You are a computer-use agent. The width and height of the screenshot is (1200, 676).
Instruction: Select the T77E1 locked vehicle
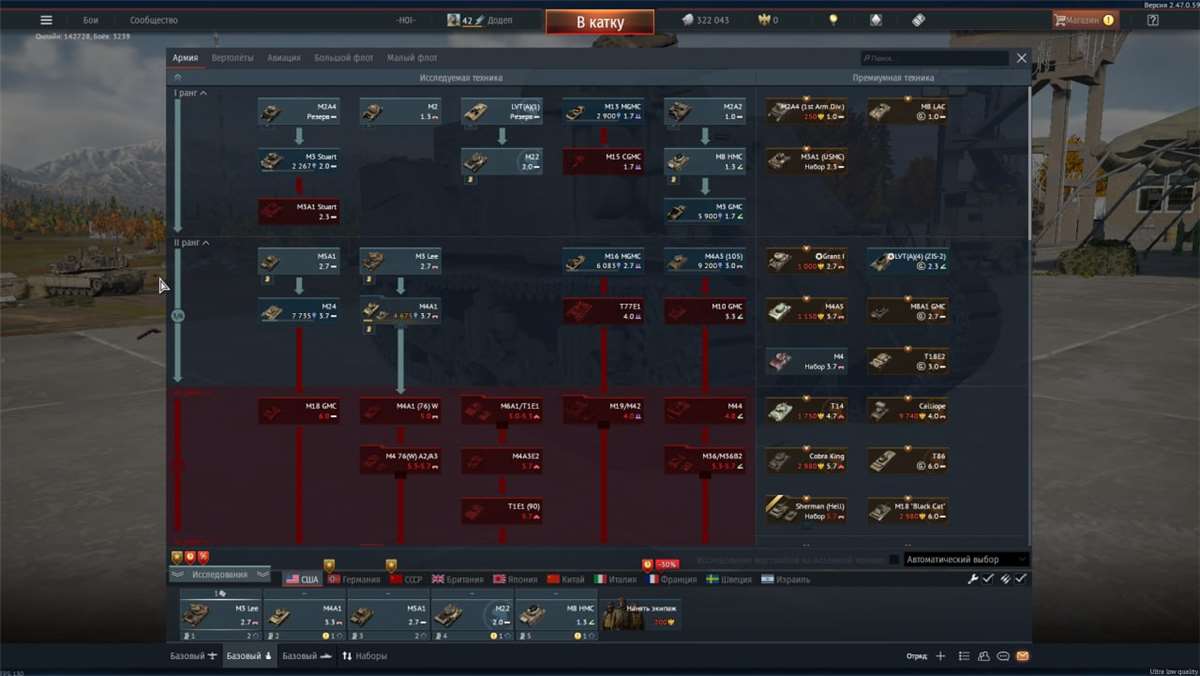(603, 311)
